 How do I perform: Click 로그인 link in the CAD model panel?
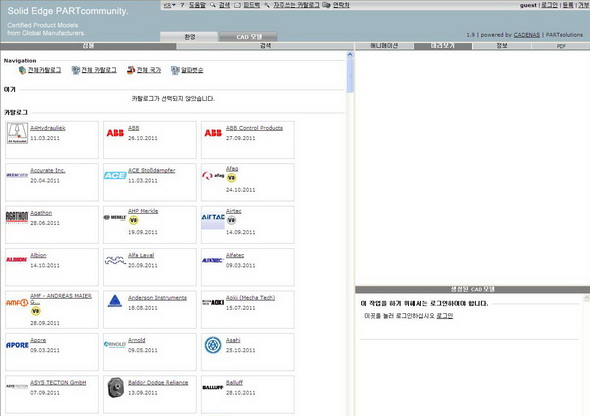coord(444,316)
